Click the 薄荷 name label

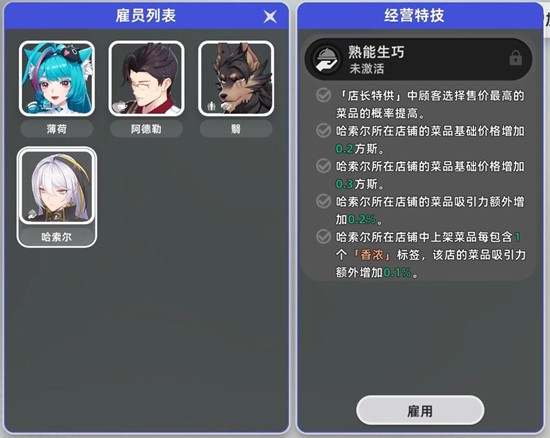tap(57, 129)
